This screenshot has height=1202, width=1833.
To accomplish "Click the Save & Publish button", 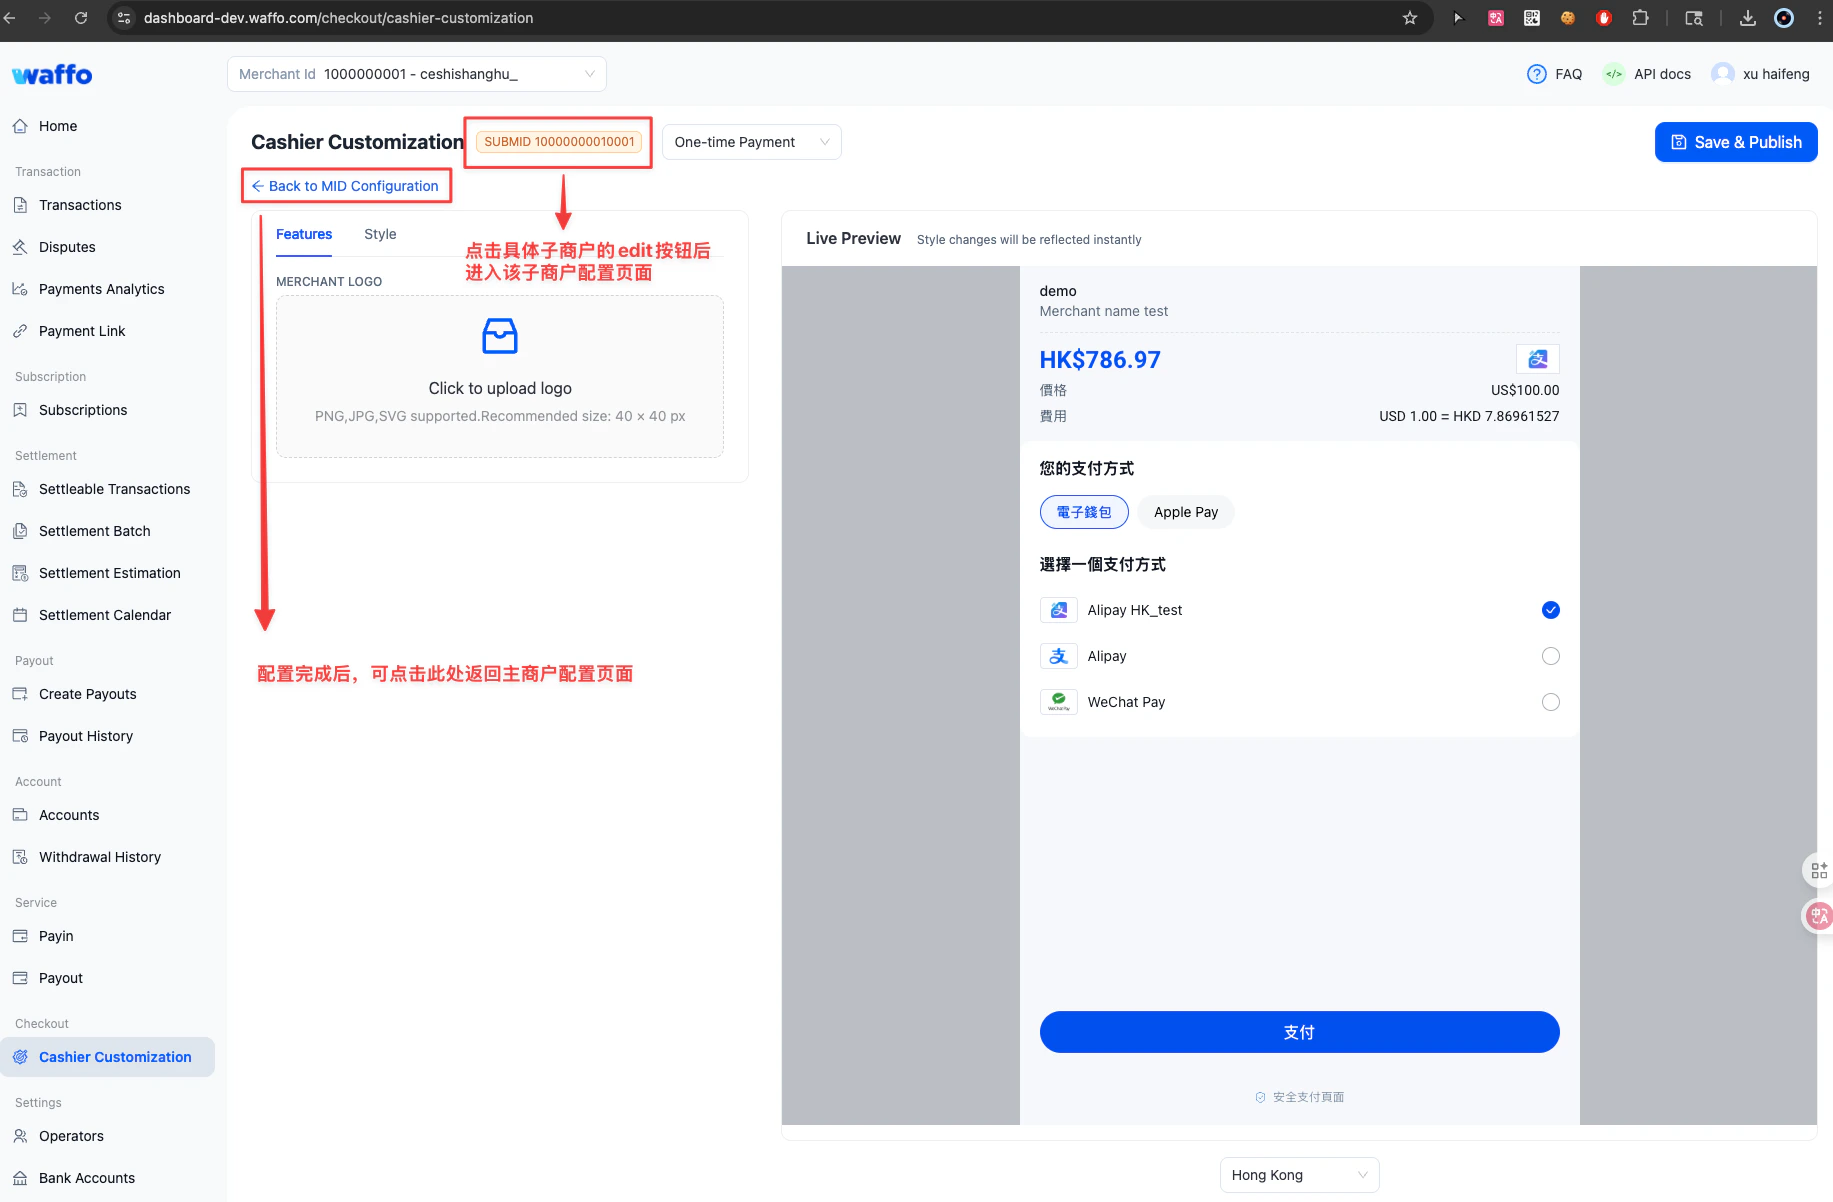I will (1736, 142).
